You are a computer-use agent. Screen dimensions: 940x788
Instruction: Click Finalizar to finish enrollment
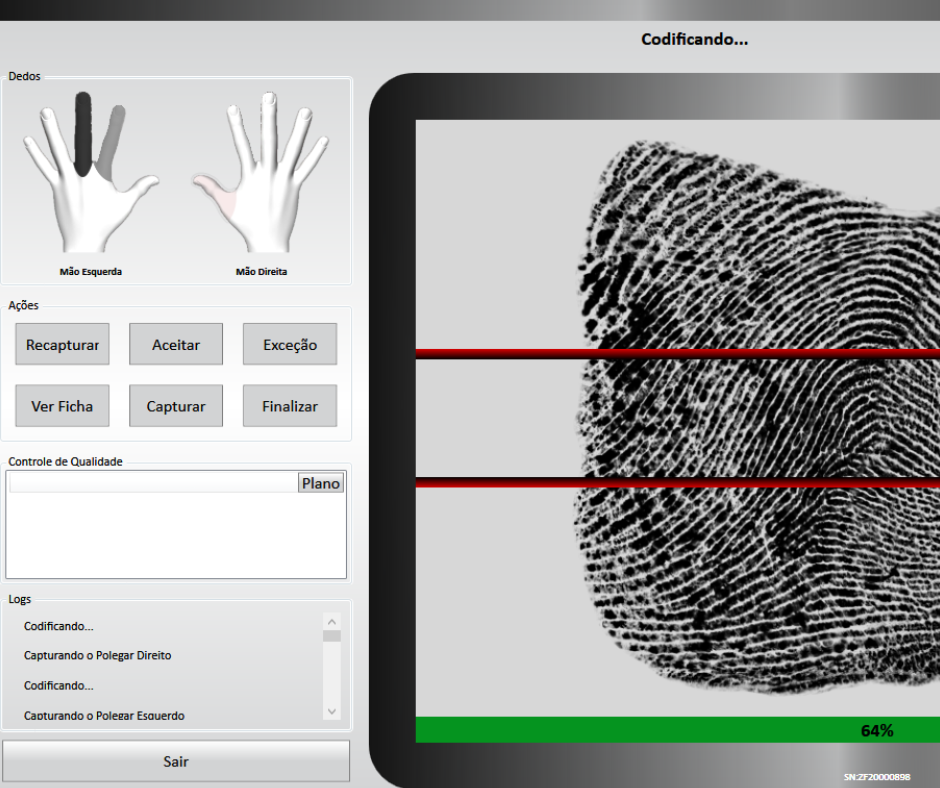point(290,406)
